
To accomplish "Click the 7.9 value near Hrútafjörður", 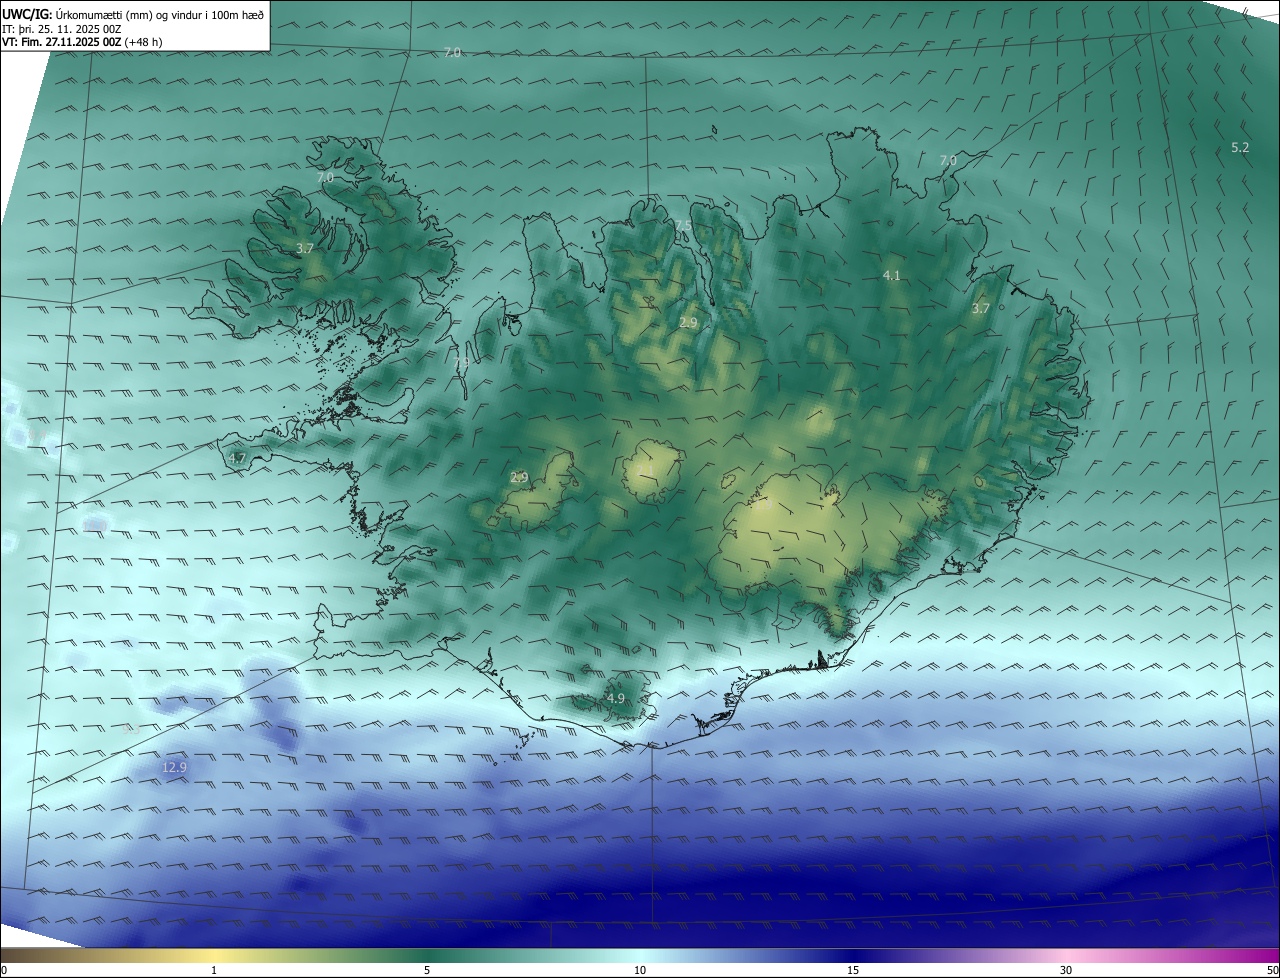I will [x=462, y=362].
